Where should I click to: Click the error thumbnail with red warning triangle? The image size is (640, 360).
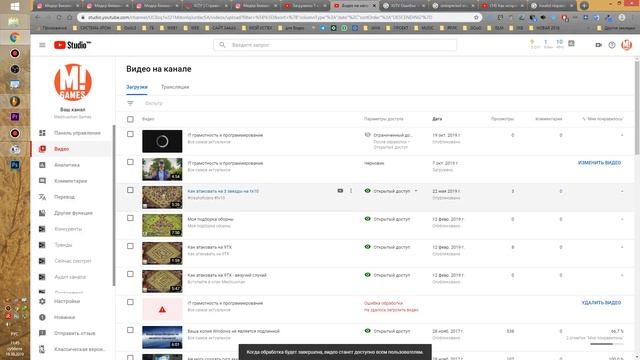(162, 309)
